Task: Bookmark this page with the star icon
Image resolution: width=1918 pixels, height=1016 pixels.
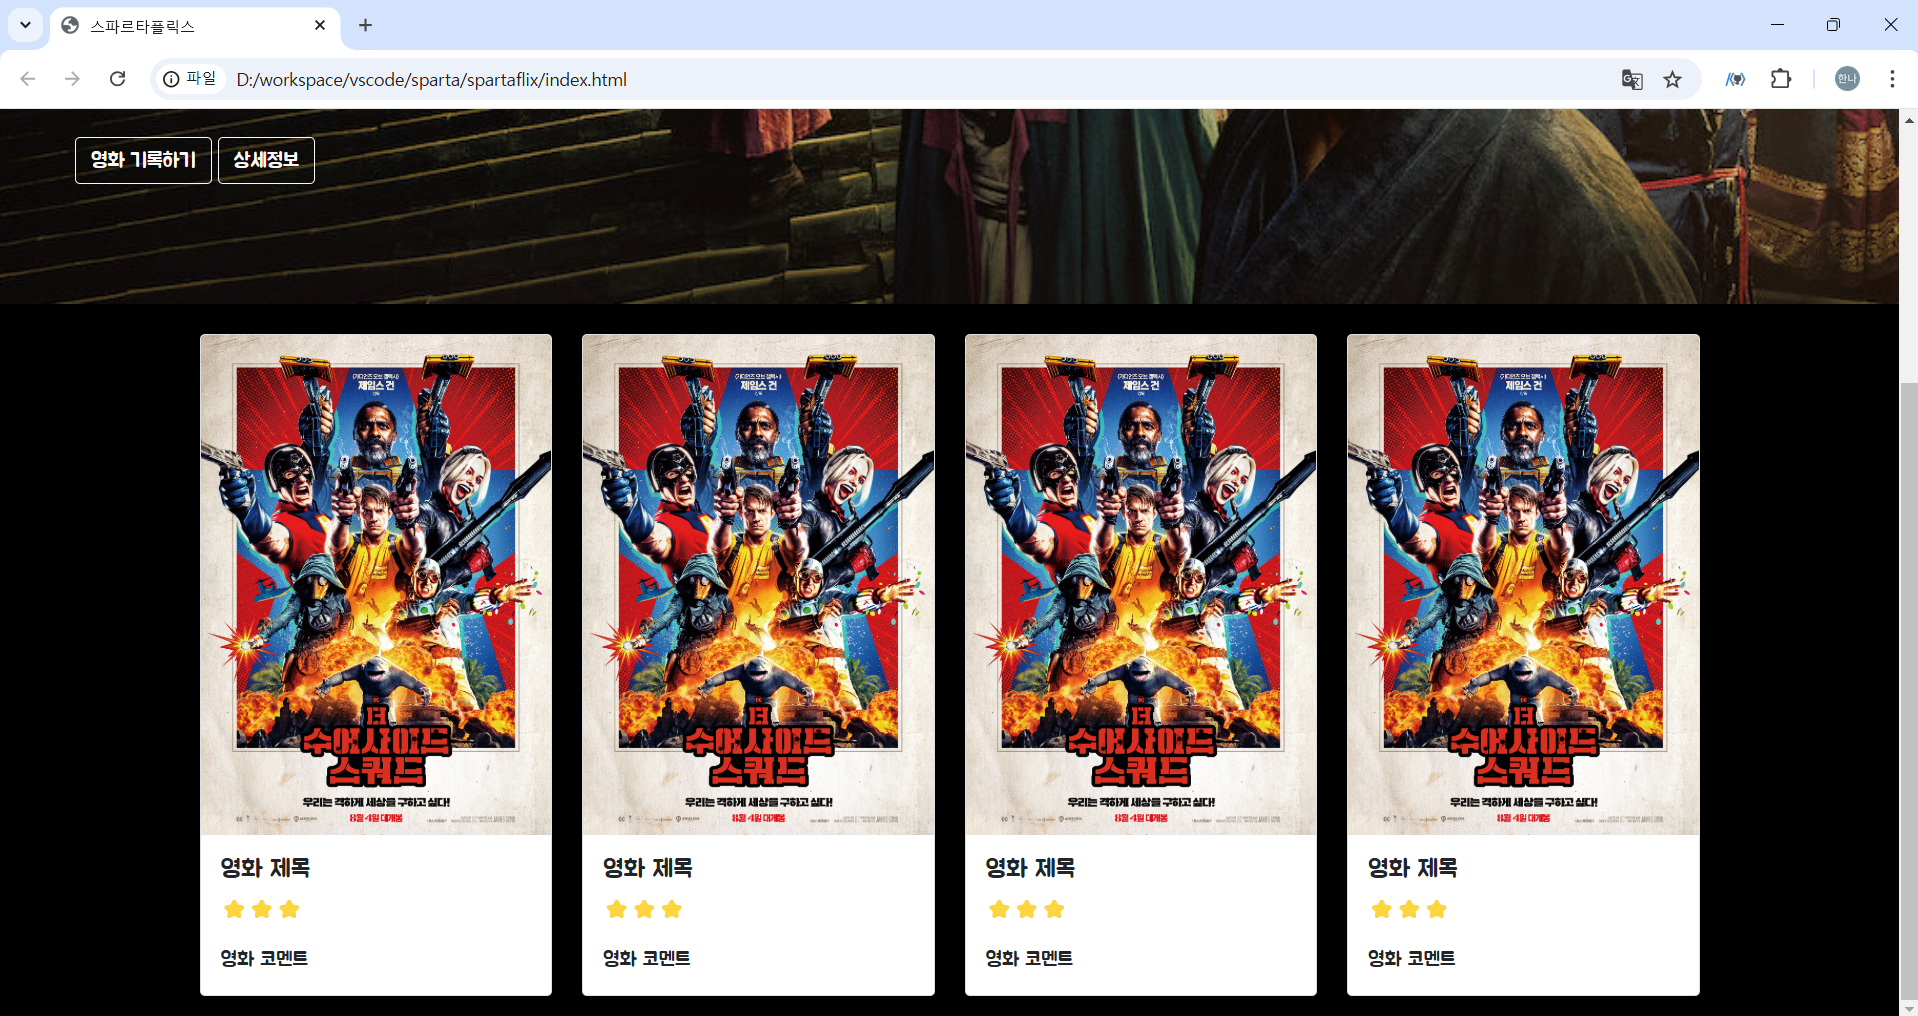Action: (x=1672, y=79)
